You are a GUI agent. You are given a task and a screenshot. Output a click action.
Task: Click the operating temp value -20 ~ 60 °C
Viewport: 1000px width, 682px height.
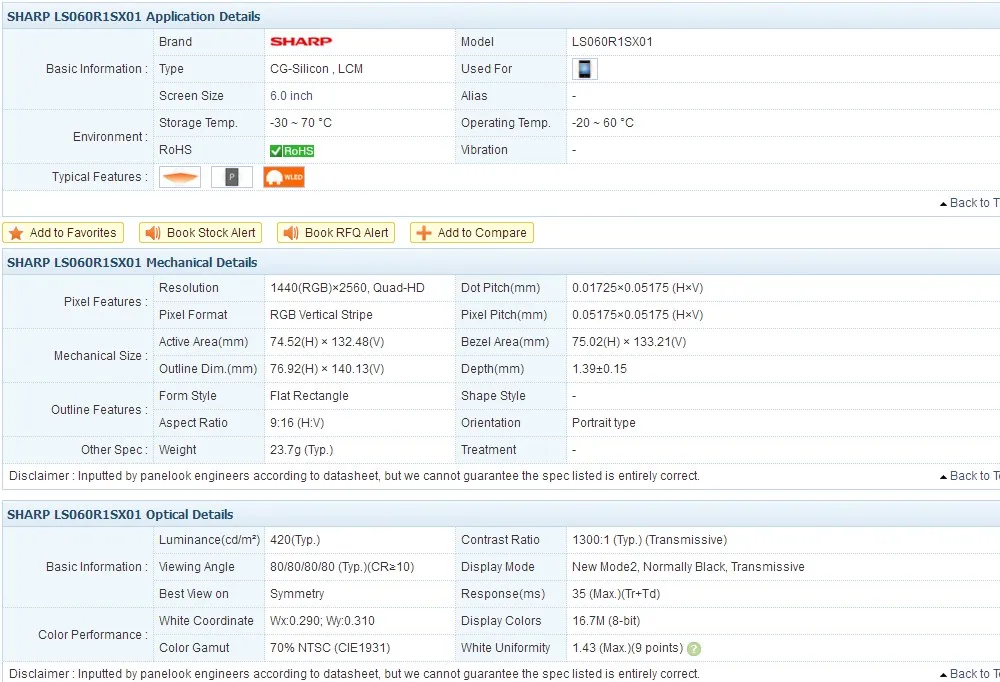pyautogui.click(x=603, y=122)
